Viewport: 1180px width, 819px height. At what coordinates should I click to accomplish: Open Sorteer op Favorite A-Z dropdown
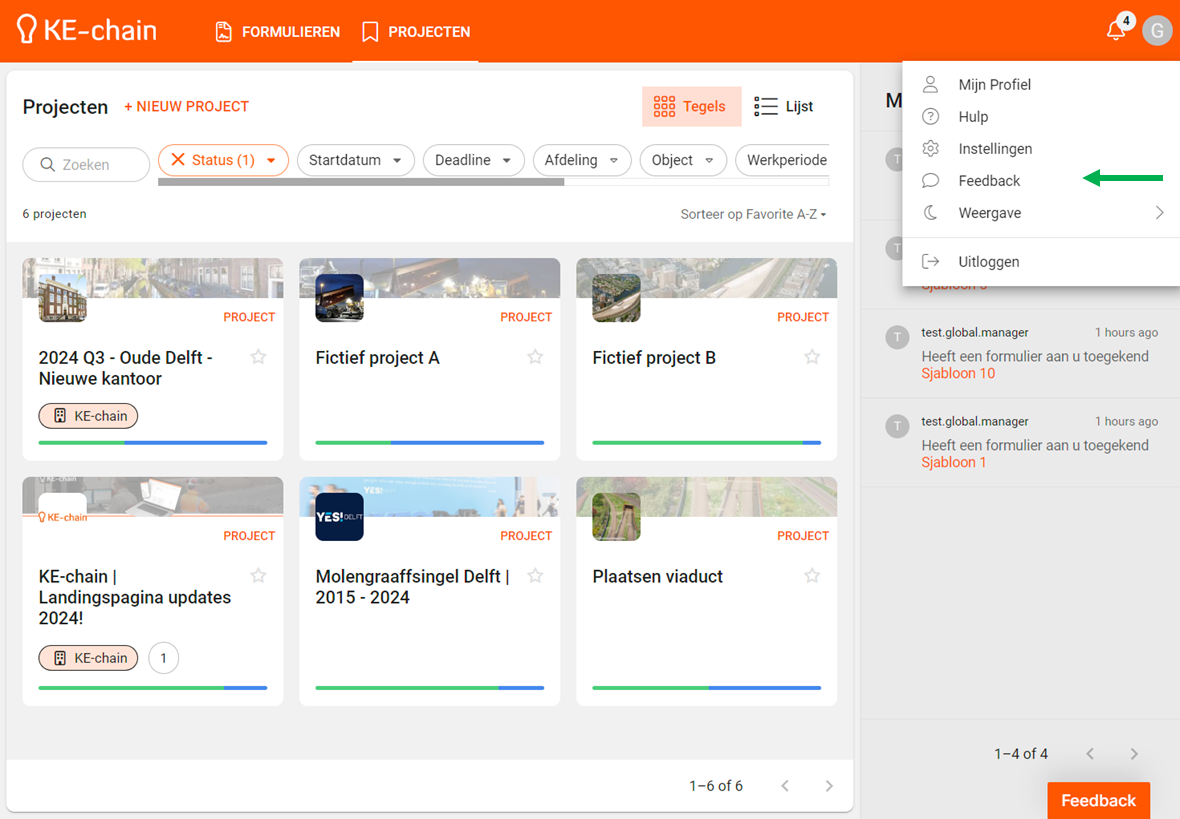(753, 214)
